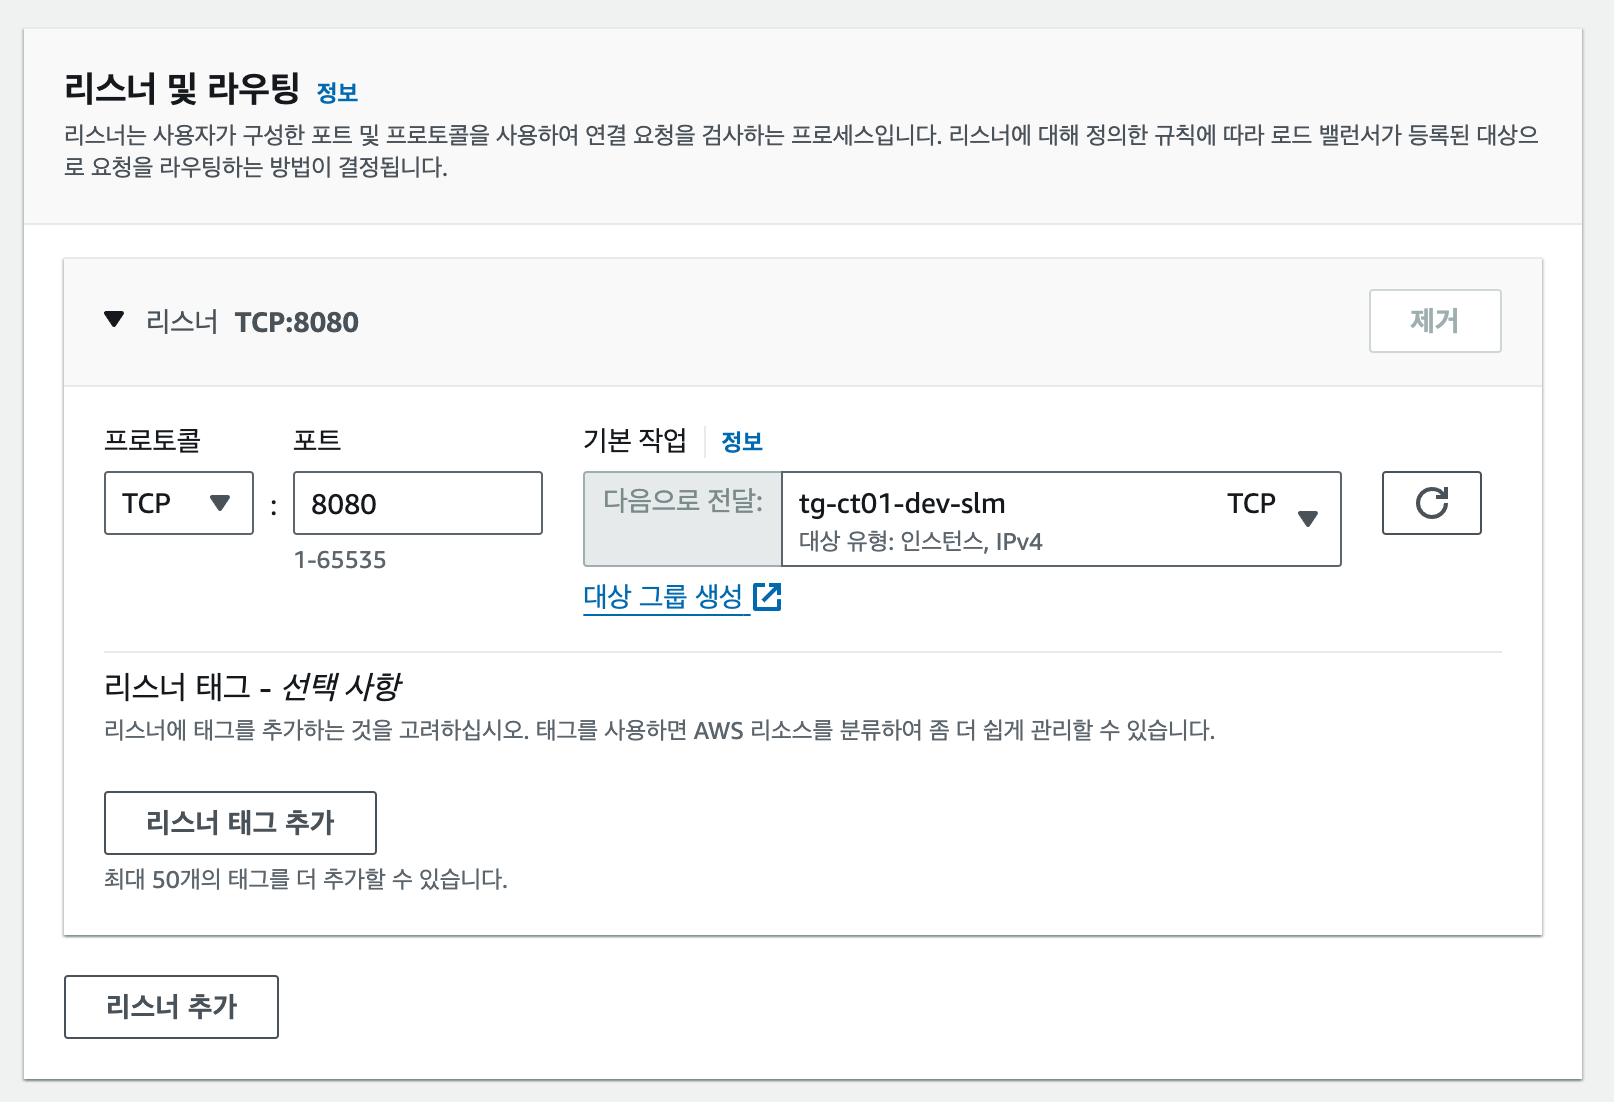Click 대상 유형: 인스턴스, IPv4 description
Image resolution: width=1614 pixels, height=1102 pixels.
pyautogui.click(x=920, y=542)
